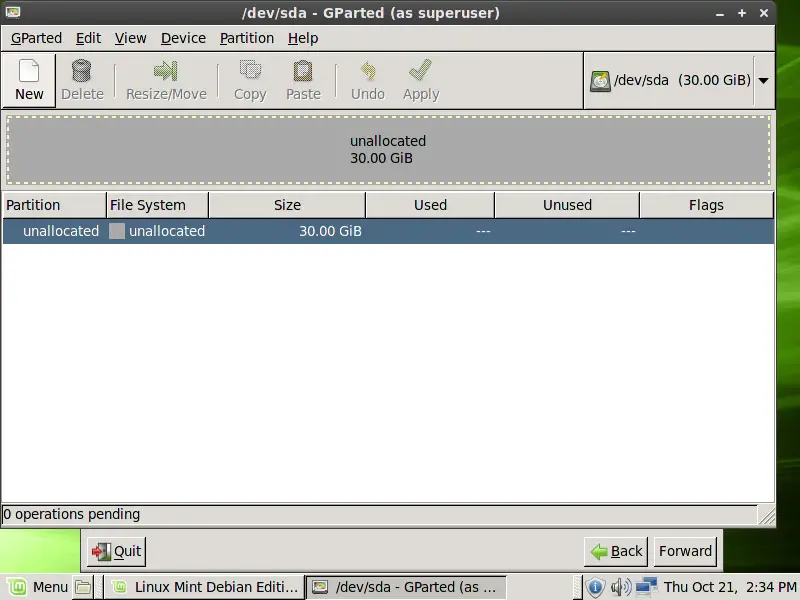The width and height of the screenshot is (800, 600).
Task: Sort by the Partition column header
Action: point(54,205)
